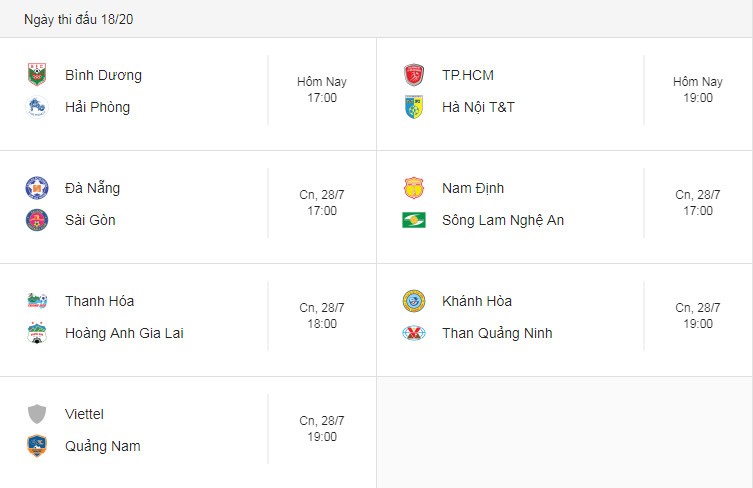This screenshot has width=753, height=488.
Task: Click the Hà Nội T&T team crest
Action: [413, 107]
